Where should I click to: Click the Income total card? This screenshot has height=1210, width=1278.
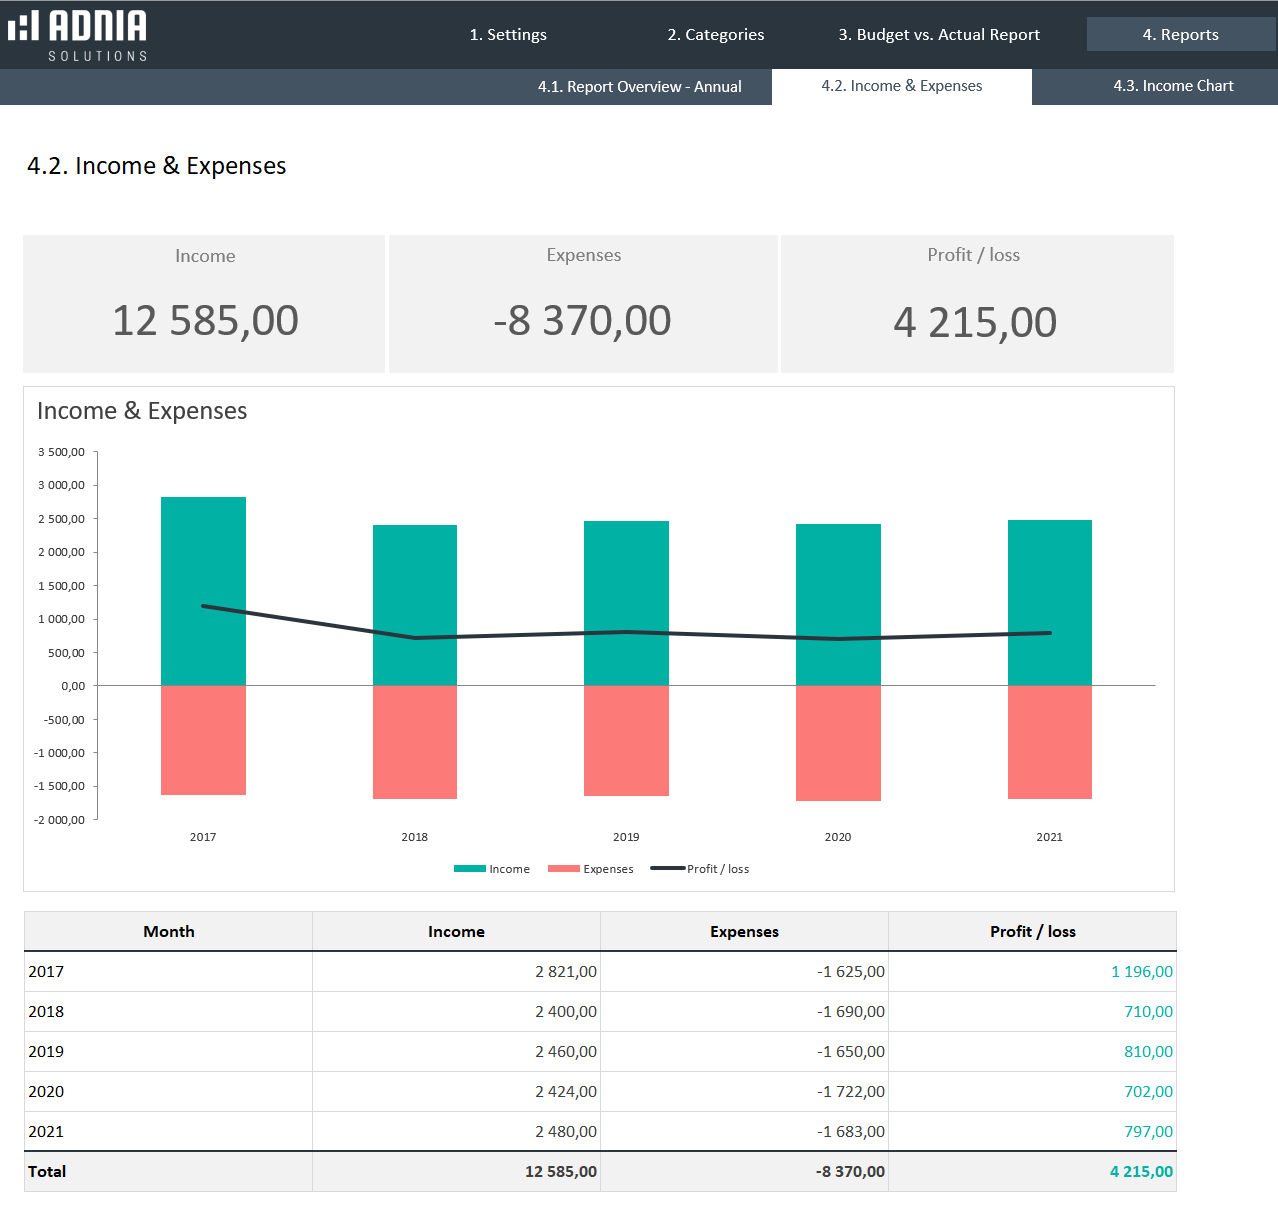tap(205, 304)
